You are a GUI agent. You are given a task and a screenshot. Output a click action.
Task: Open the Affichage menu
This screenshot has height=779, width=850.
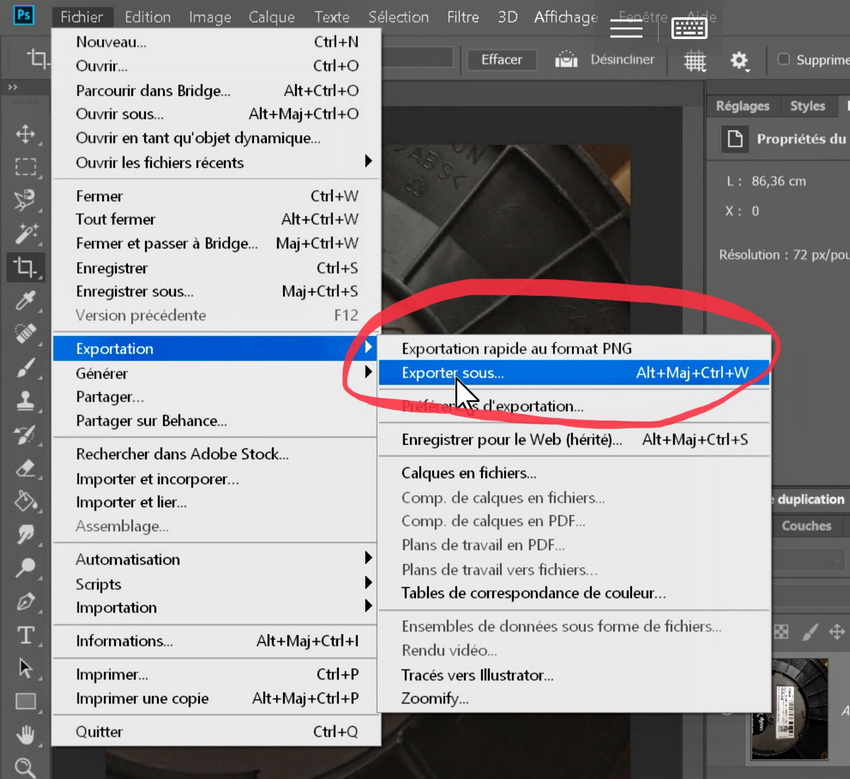[566, 17]
